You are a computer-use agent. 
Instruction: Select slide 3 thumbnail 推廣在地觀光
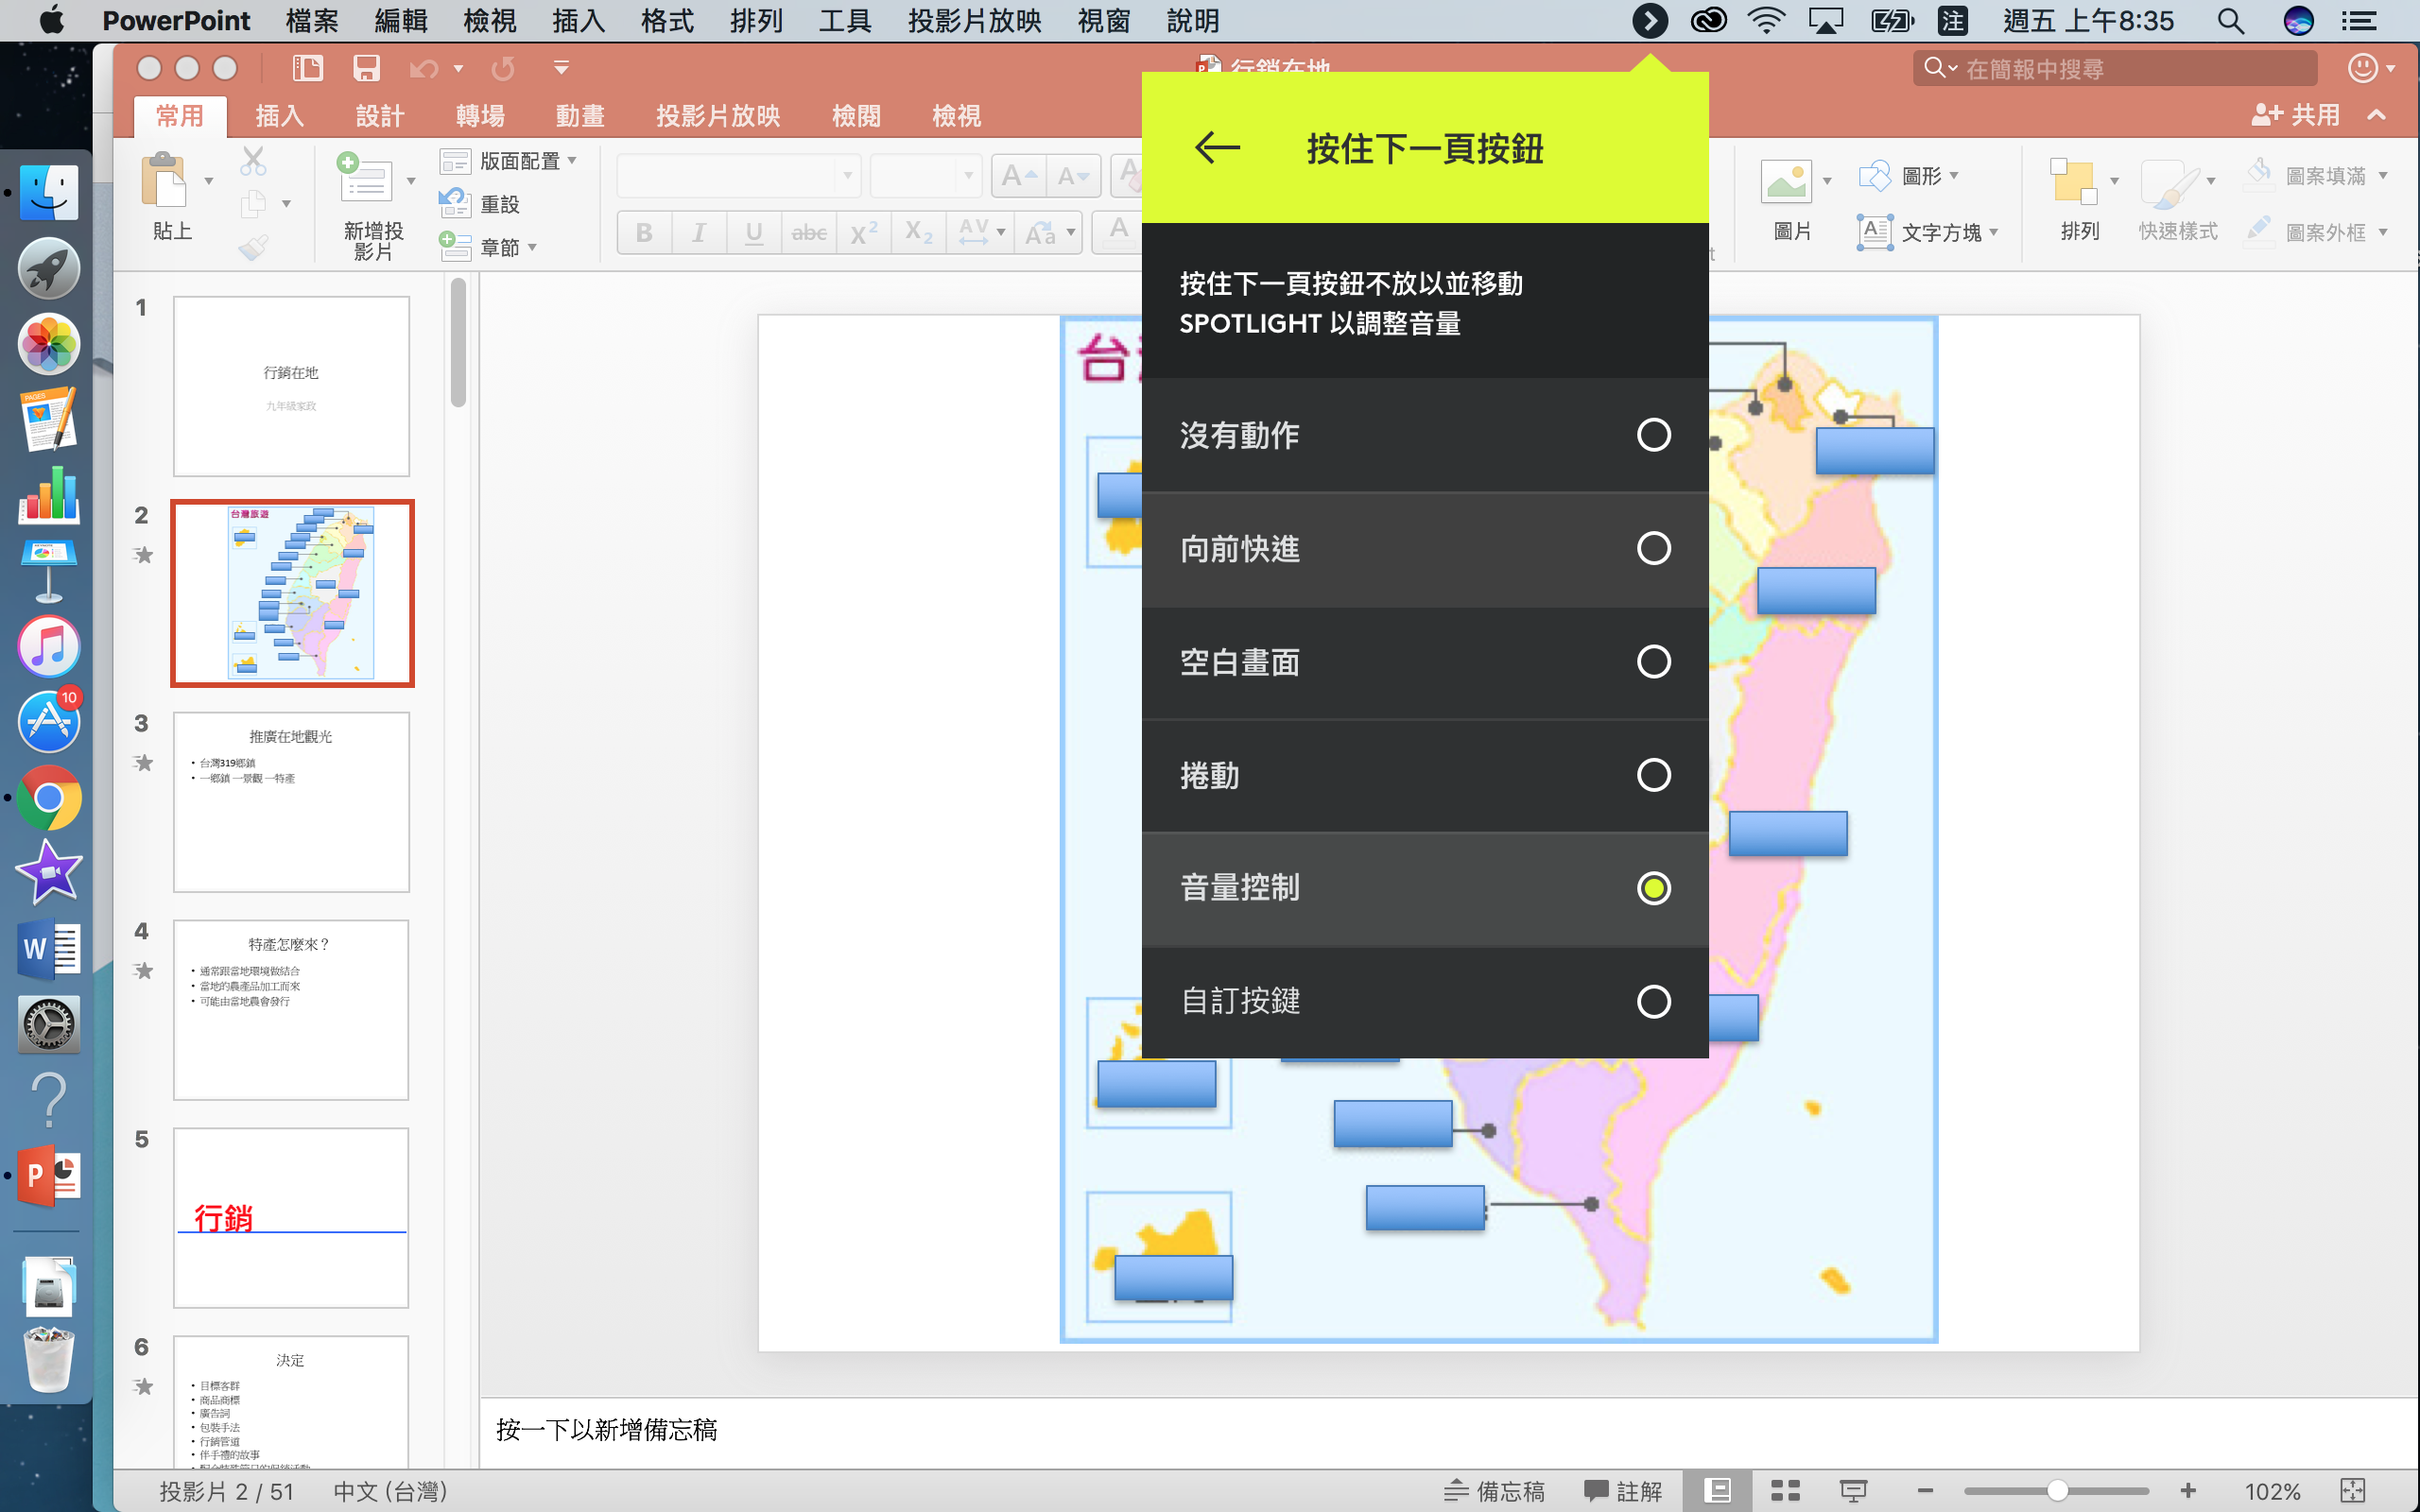pyautogui.click(x=291, y=801)
